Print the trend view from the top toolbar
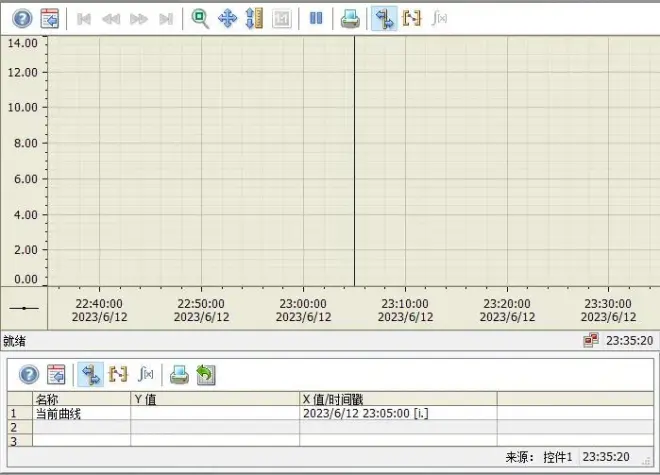Image resolution: width=660 pixels, height=475 pixels. (x=350, y=19)
